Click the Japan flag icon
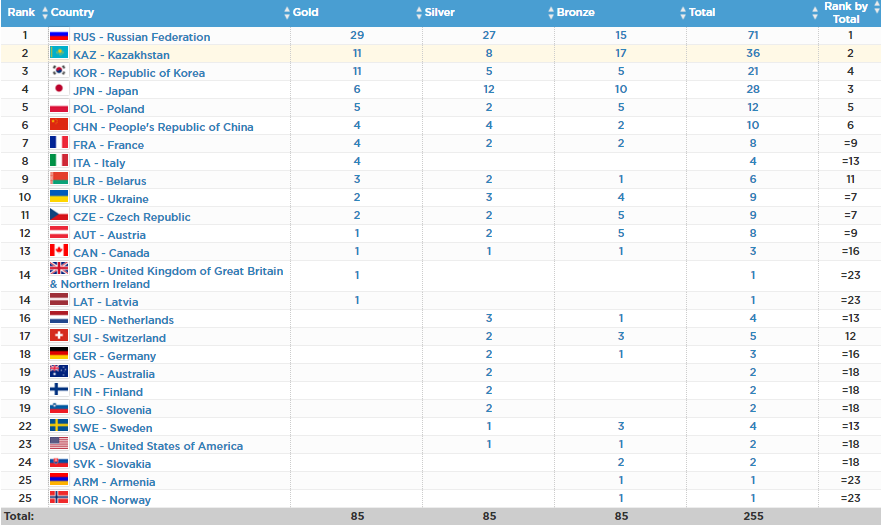 [x=59, y=90]
